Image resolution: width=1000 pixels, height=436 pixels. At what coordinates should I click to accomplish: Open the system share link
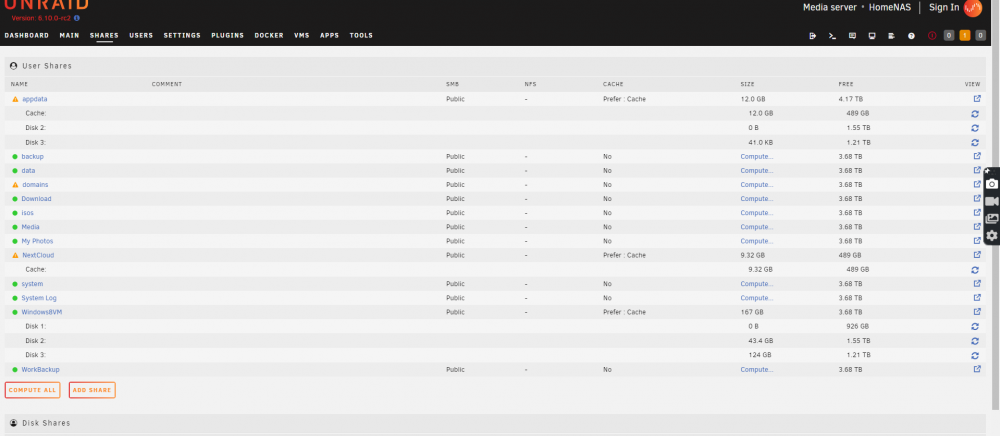pyautogui.click(x=33, y=284)
